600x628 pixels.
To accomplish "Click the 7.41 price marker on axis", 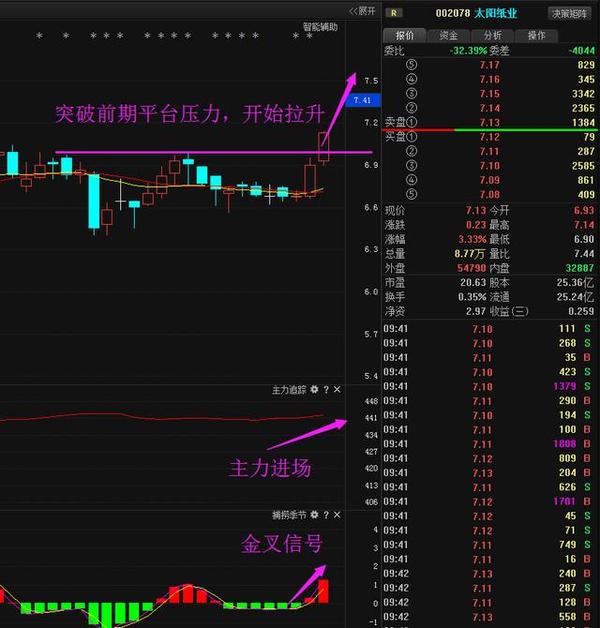I will point(368,100).
